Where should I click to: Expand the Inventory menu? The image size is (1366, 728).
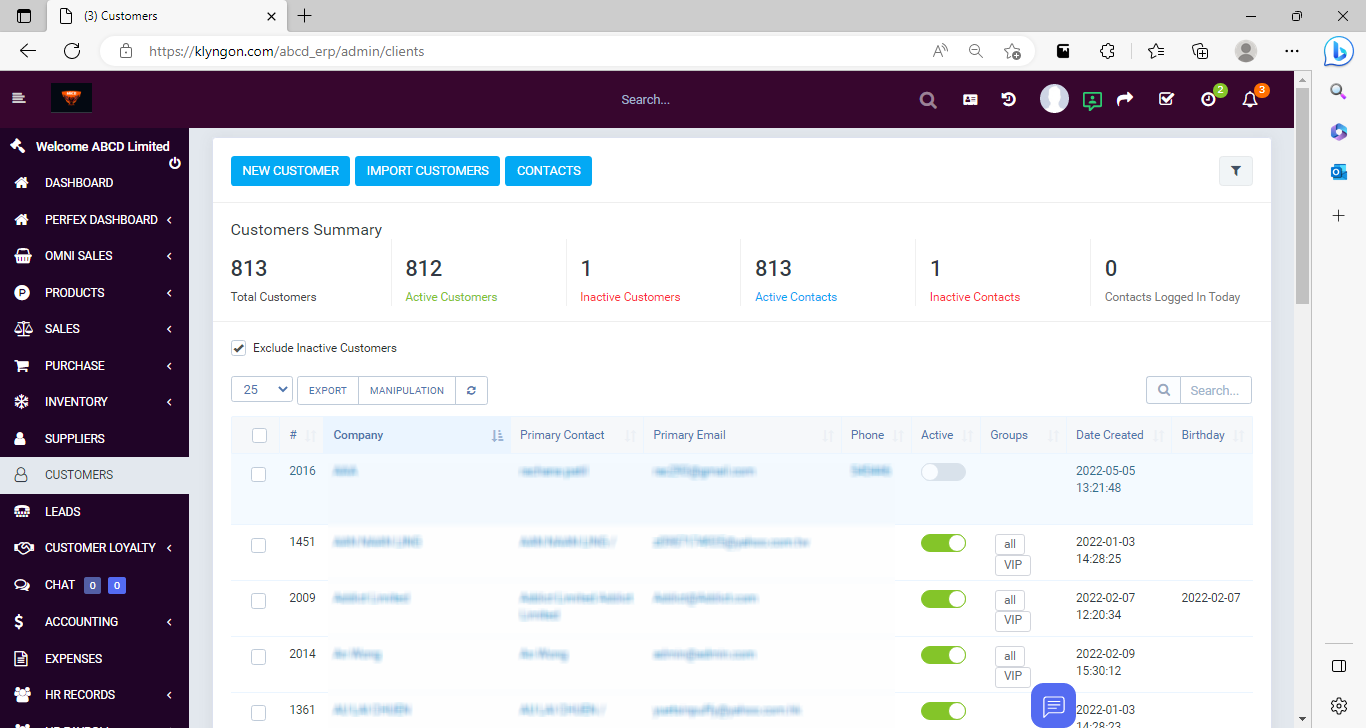click(x=94, y=402)
